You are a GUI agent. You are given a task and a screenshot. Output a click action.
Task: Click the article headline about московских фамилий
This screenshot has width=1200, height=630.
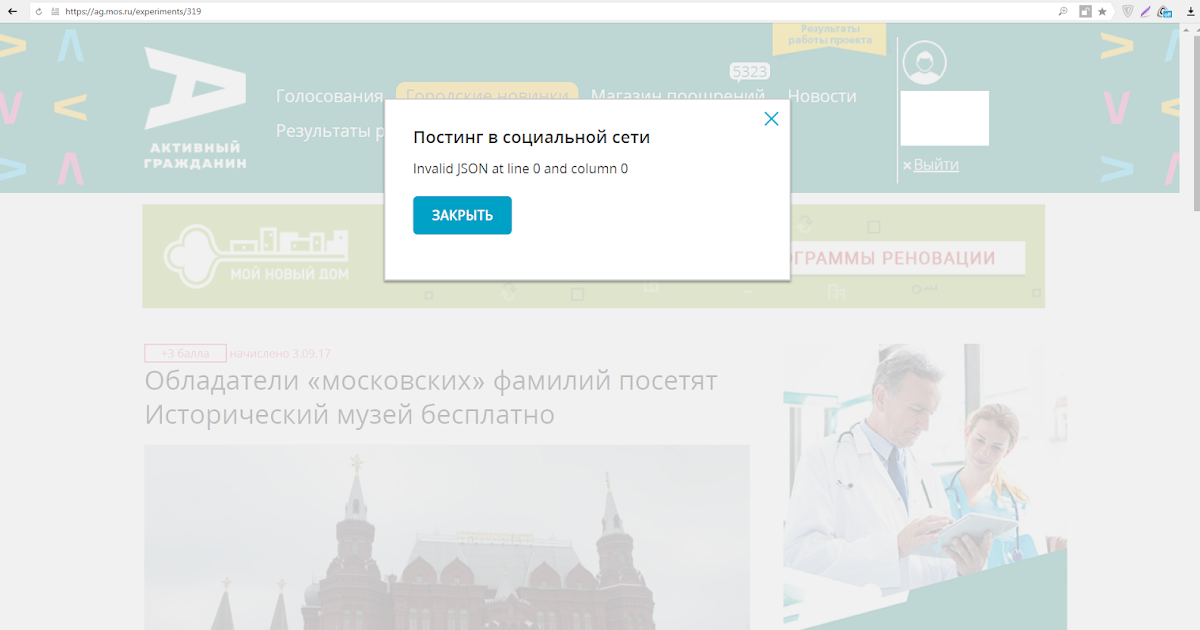[x=431, y=397]
